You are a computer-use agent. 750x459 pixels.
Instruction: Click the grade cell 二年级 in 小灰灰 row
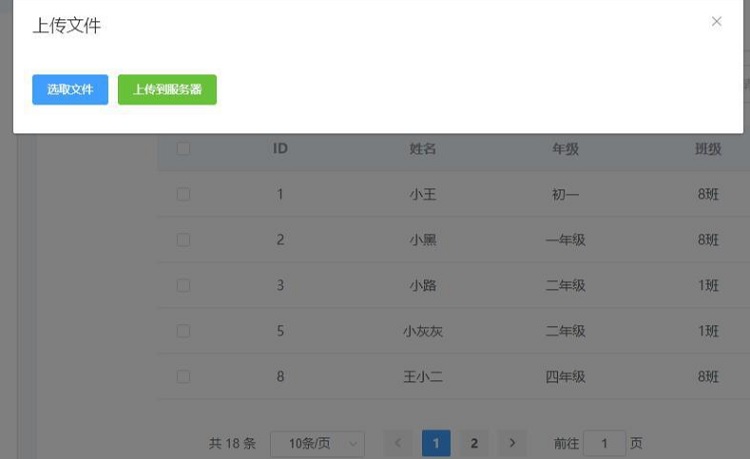pyautogui.click(x=565, y=331)
